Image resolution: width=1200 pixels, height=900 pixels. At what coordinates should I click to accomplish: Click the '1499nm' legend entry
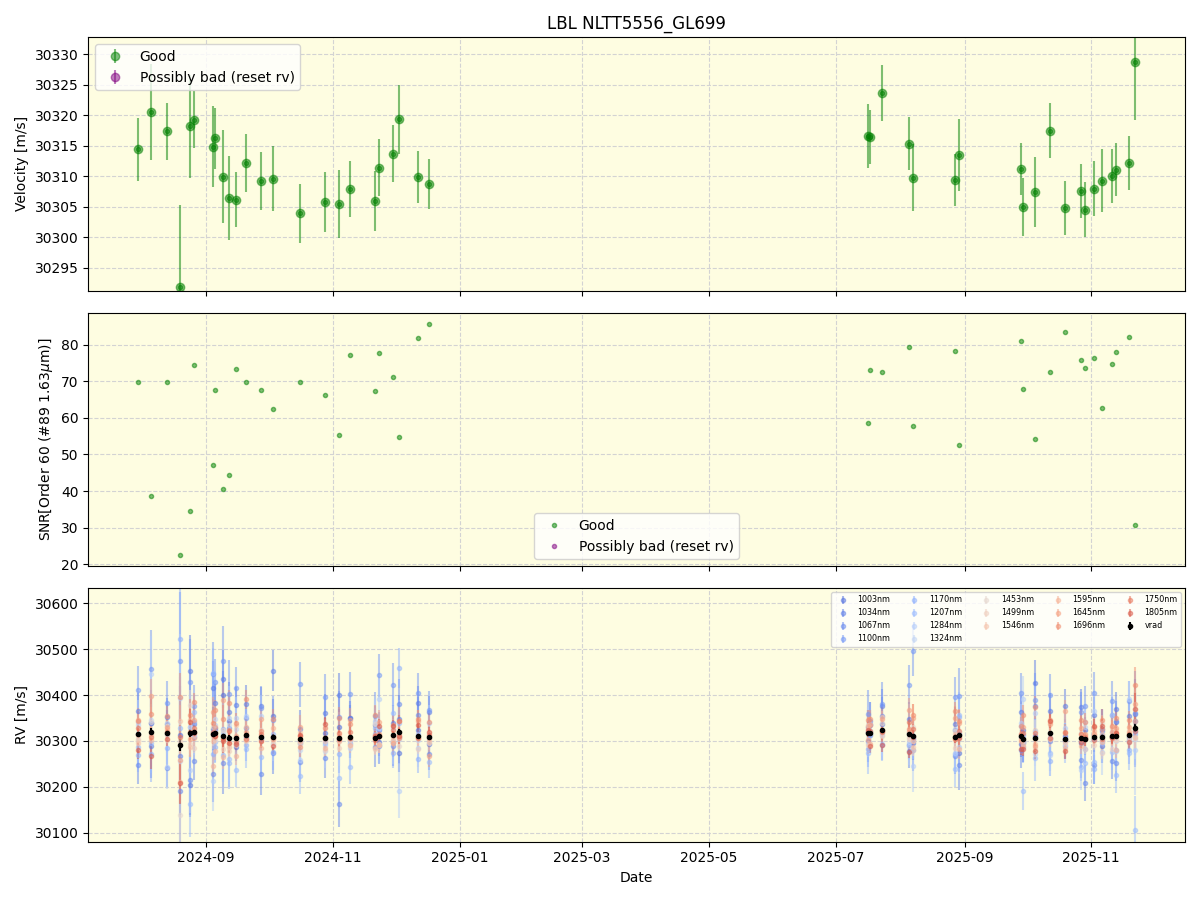pyautogui.click(x=1009, y=612)
